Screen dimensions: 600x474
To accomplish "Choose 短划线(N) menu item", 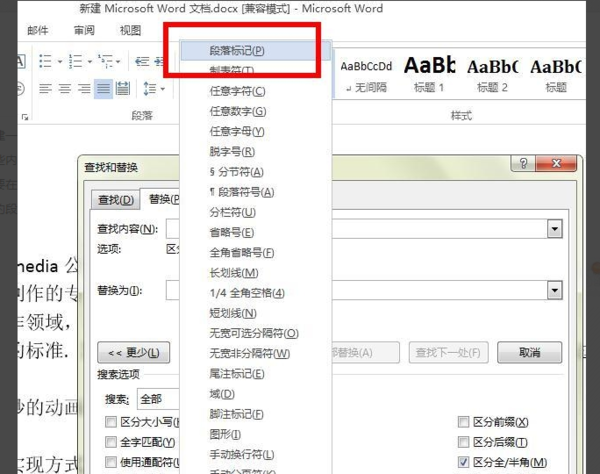I will (x=256, y=313).
